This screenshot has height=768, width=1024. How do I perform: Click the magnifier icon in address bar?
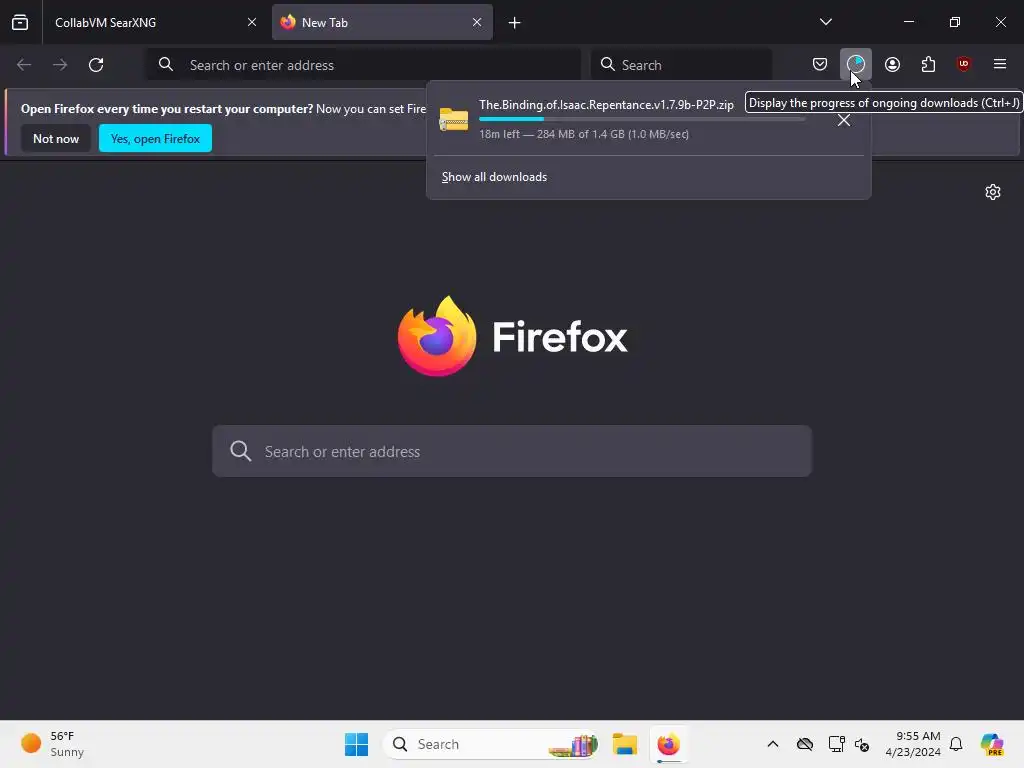click(x=166, y=64)
